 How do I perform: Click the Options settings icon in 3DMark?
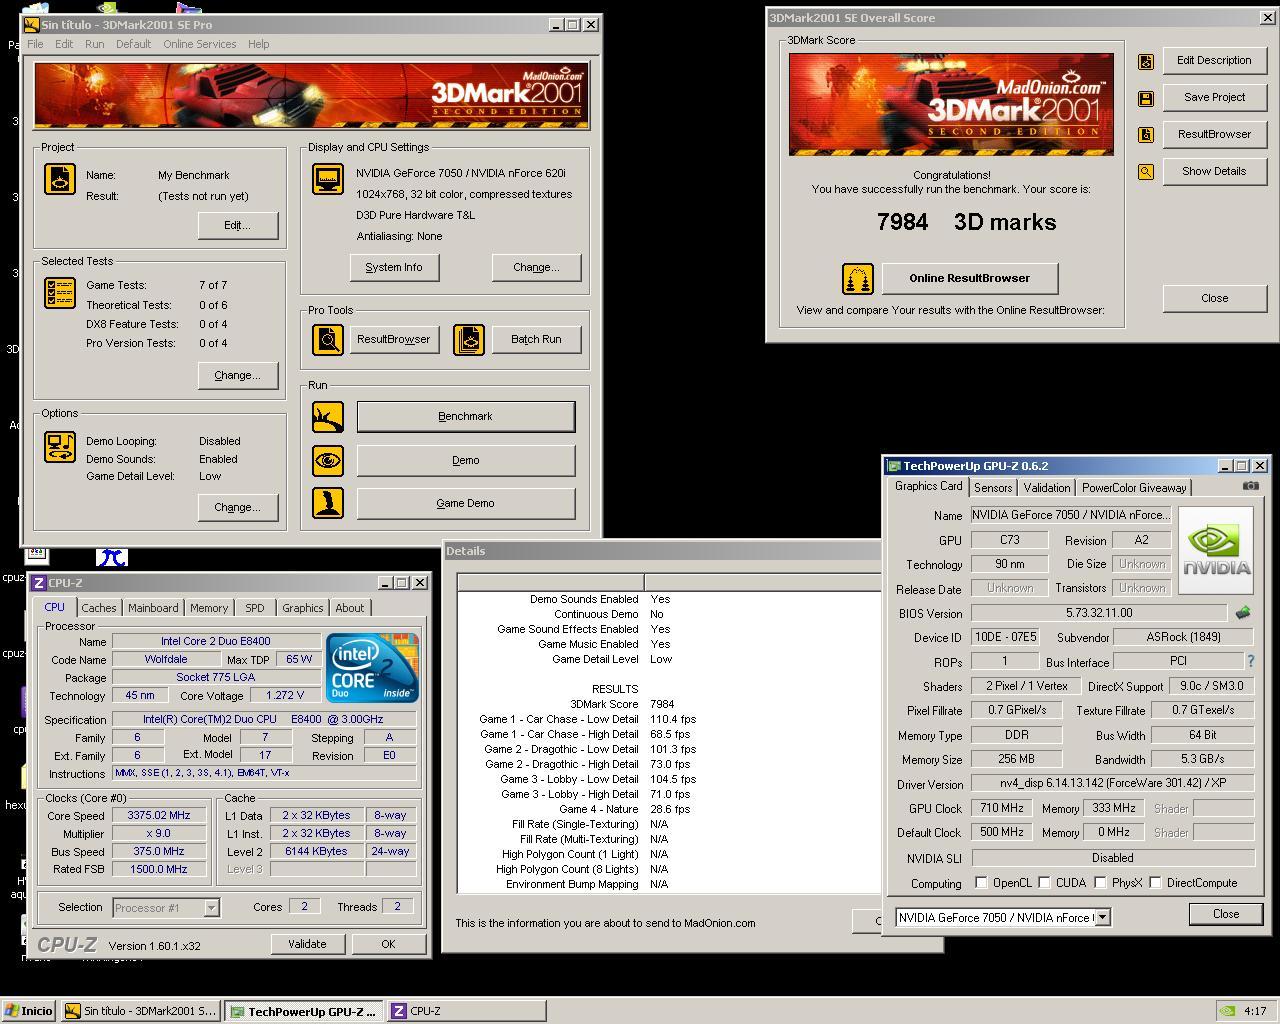60,447
